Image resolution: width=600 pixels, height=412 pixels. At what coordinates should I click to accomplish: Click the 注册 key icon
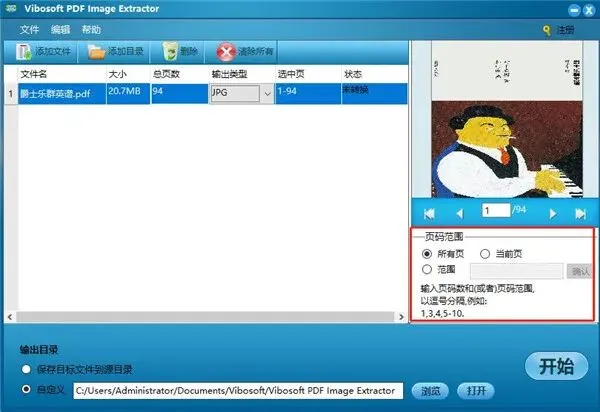click(547, 30)
